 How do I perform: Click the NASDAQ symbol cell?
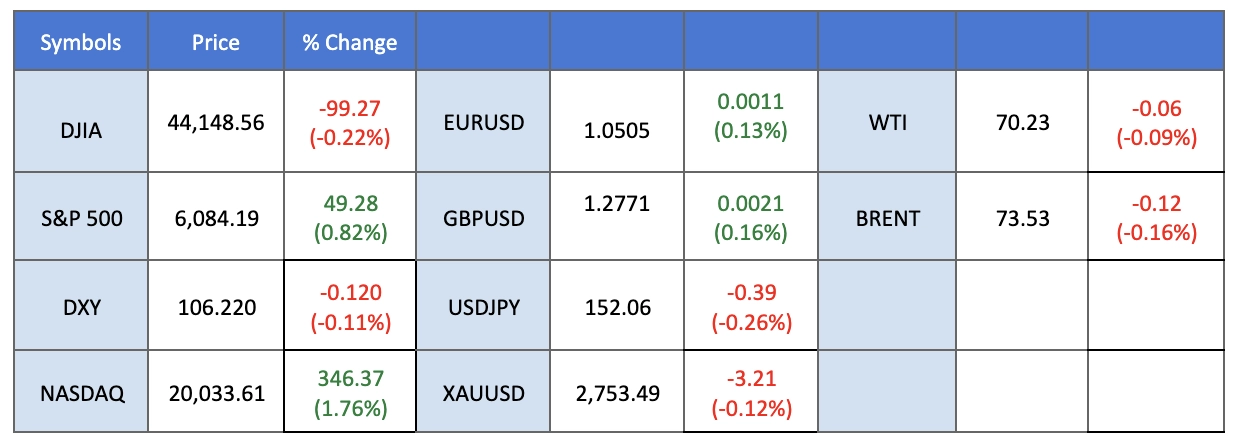(x=81, y=394)
